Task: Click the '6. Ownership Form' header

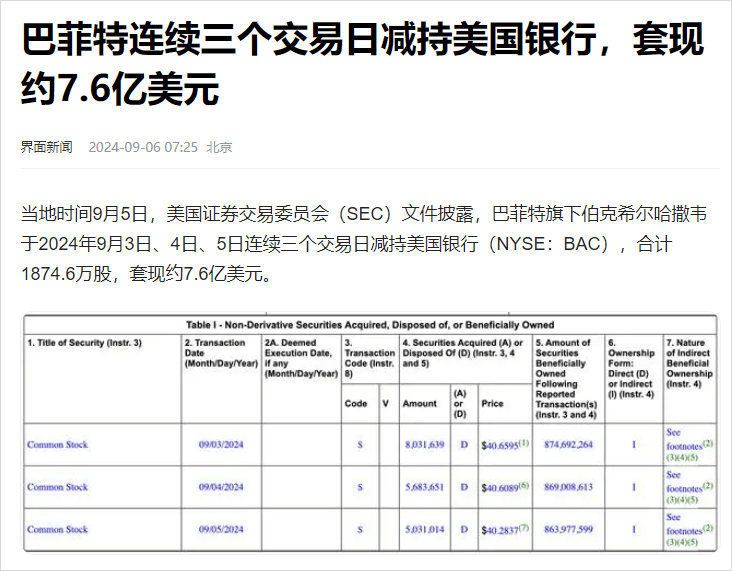Action: 631,368
